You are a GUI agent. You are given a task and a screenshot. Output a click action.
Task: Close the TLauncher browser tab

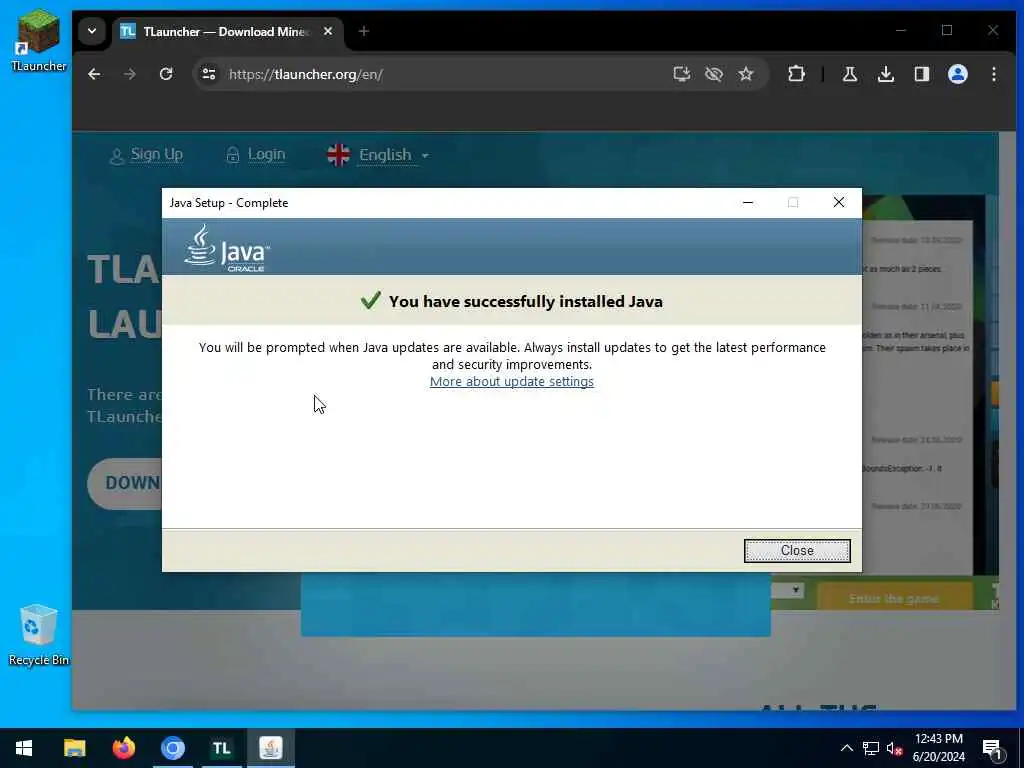tap(328, 31)
